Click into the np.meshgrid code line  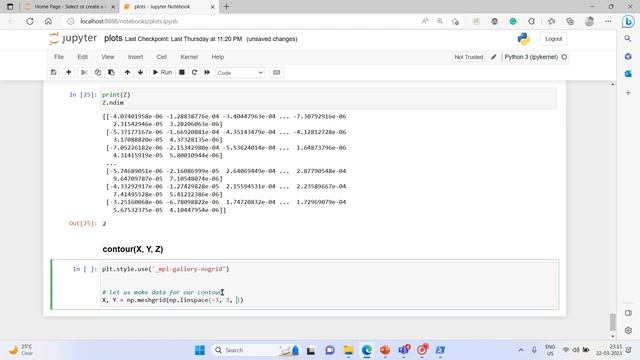[172, 300]
